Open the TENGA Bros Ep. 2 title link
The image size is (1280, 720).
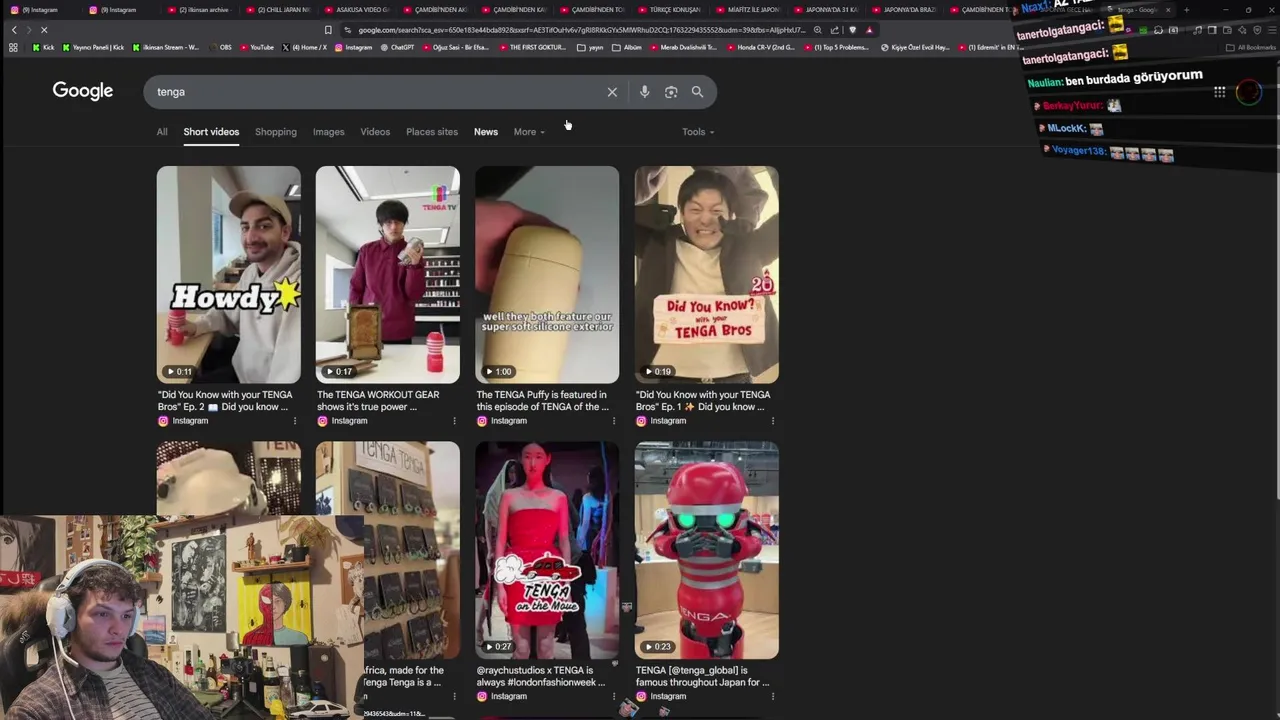[225, 401]
